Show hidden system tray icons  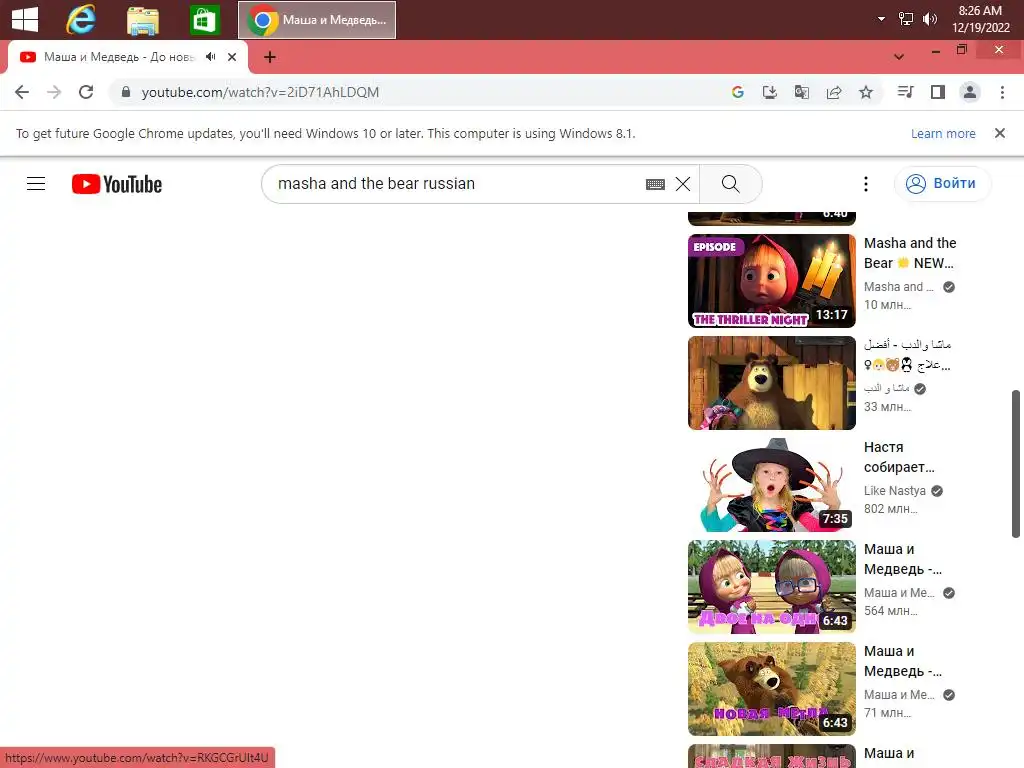tap(881, 19)
